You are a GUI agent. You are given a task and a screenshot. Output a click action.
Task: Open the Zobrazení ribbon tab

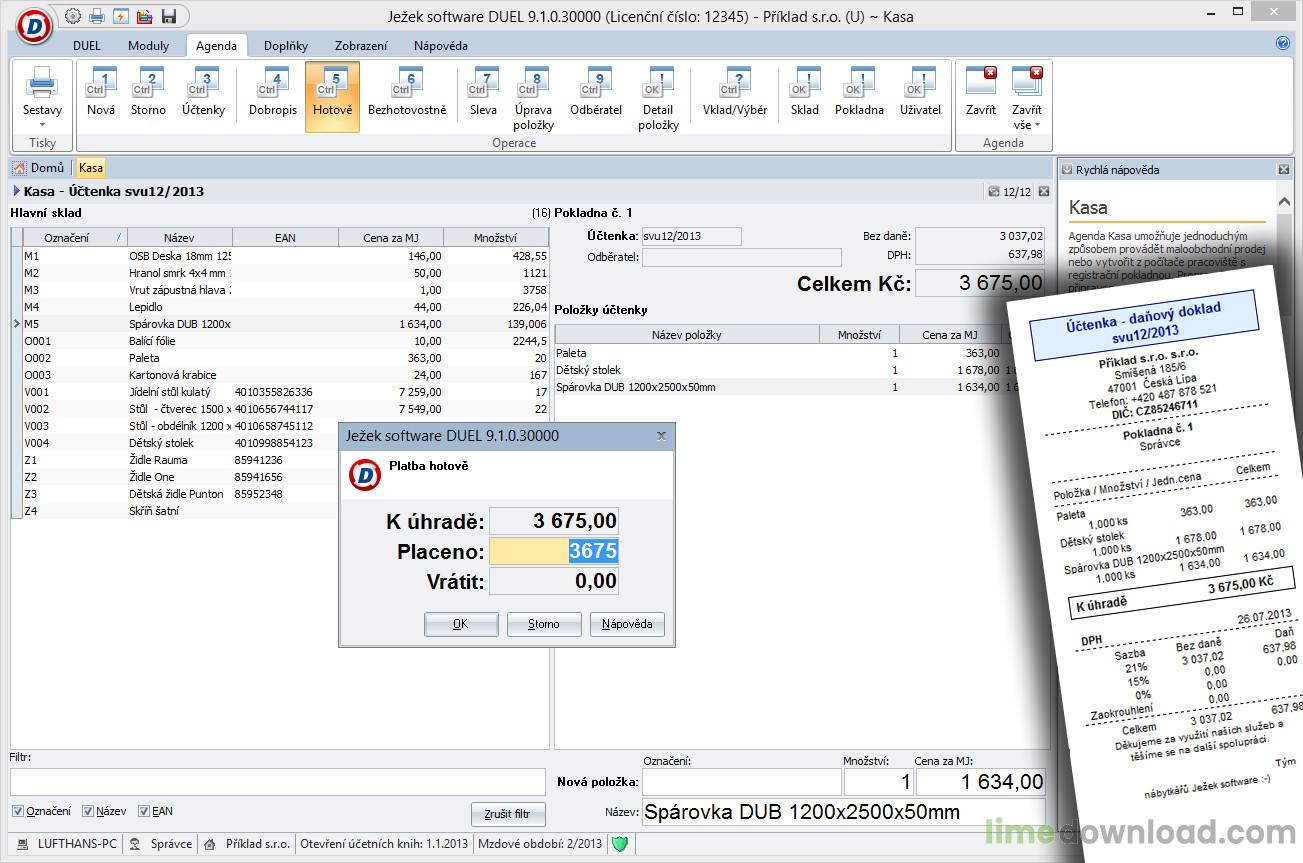click(361, 45)
